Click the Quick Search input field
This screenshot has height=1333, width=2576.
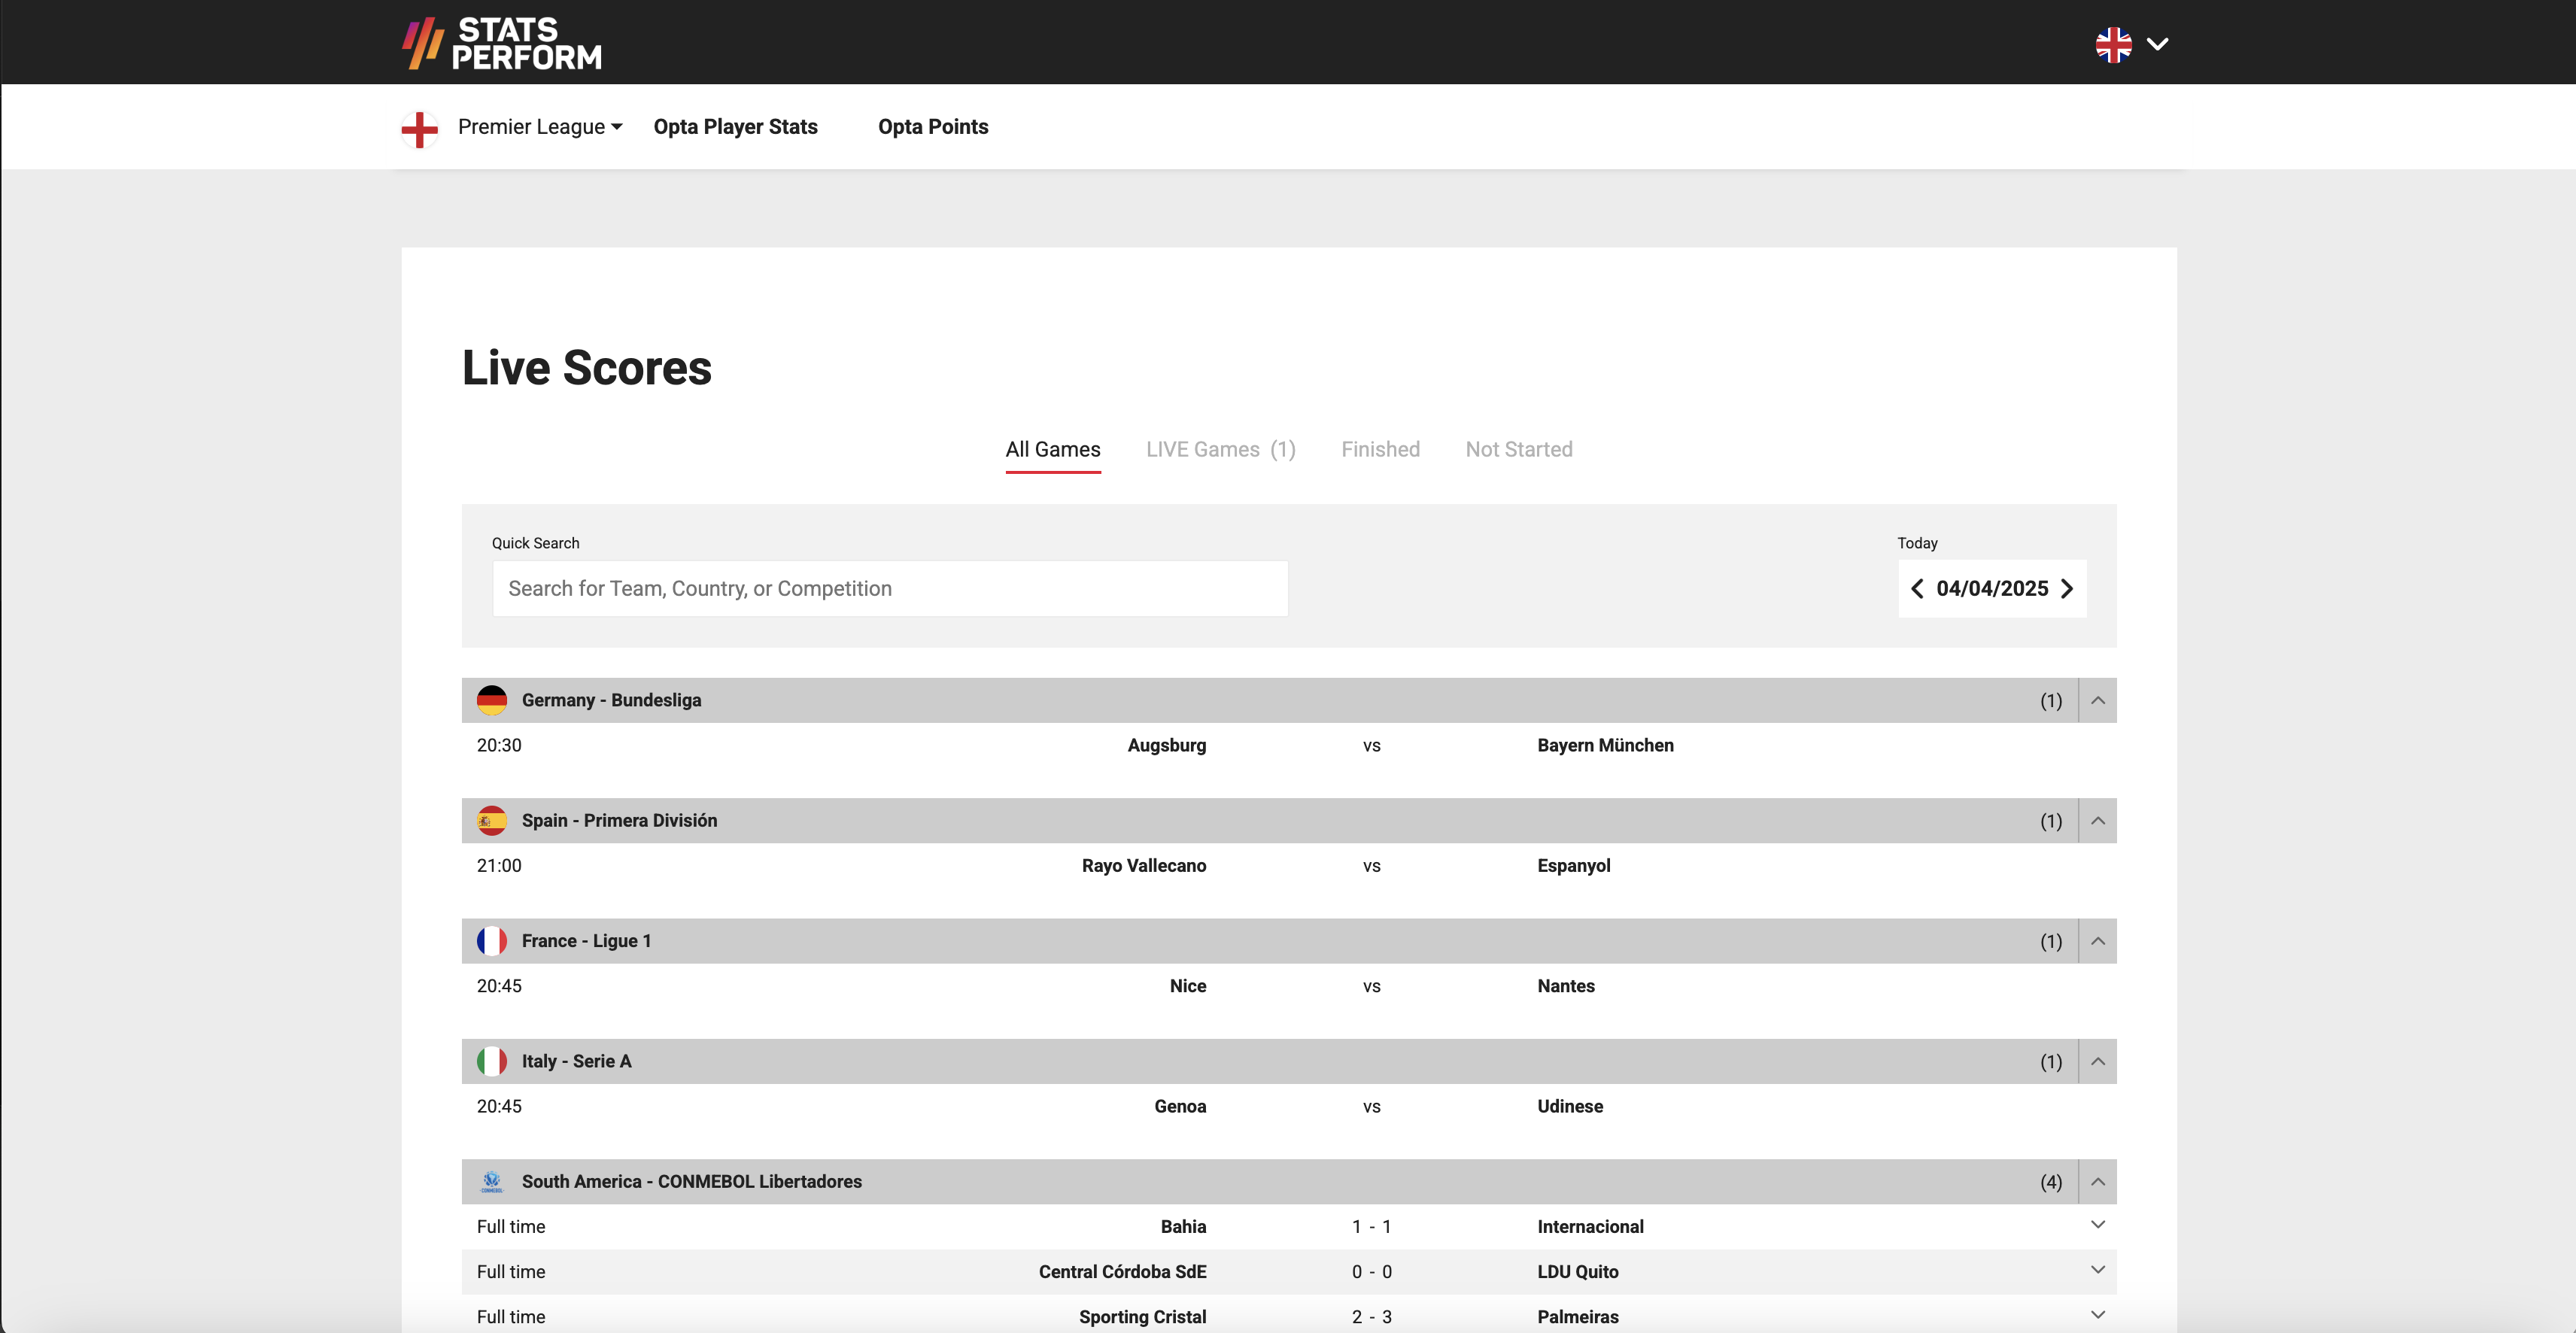click(890, 588)
